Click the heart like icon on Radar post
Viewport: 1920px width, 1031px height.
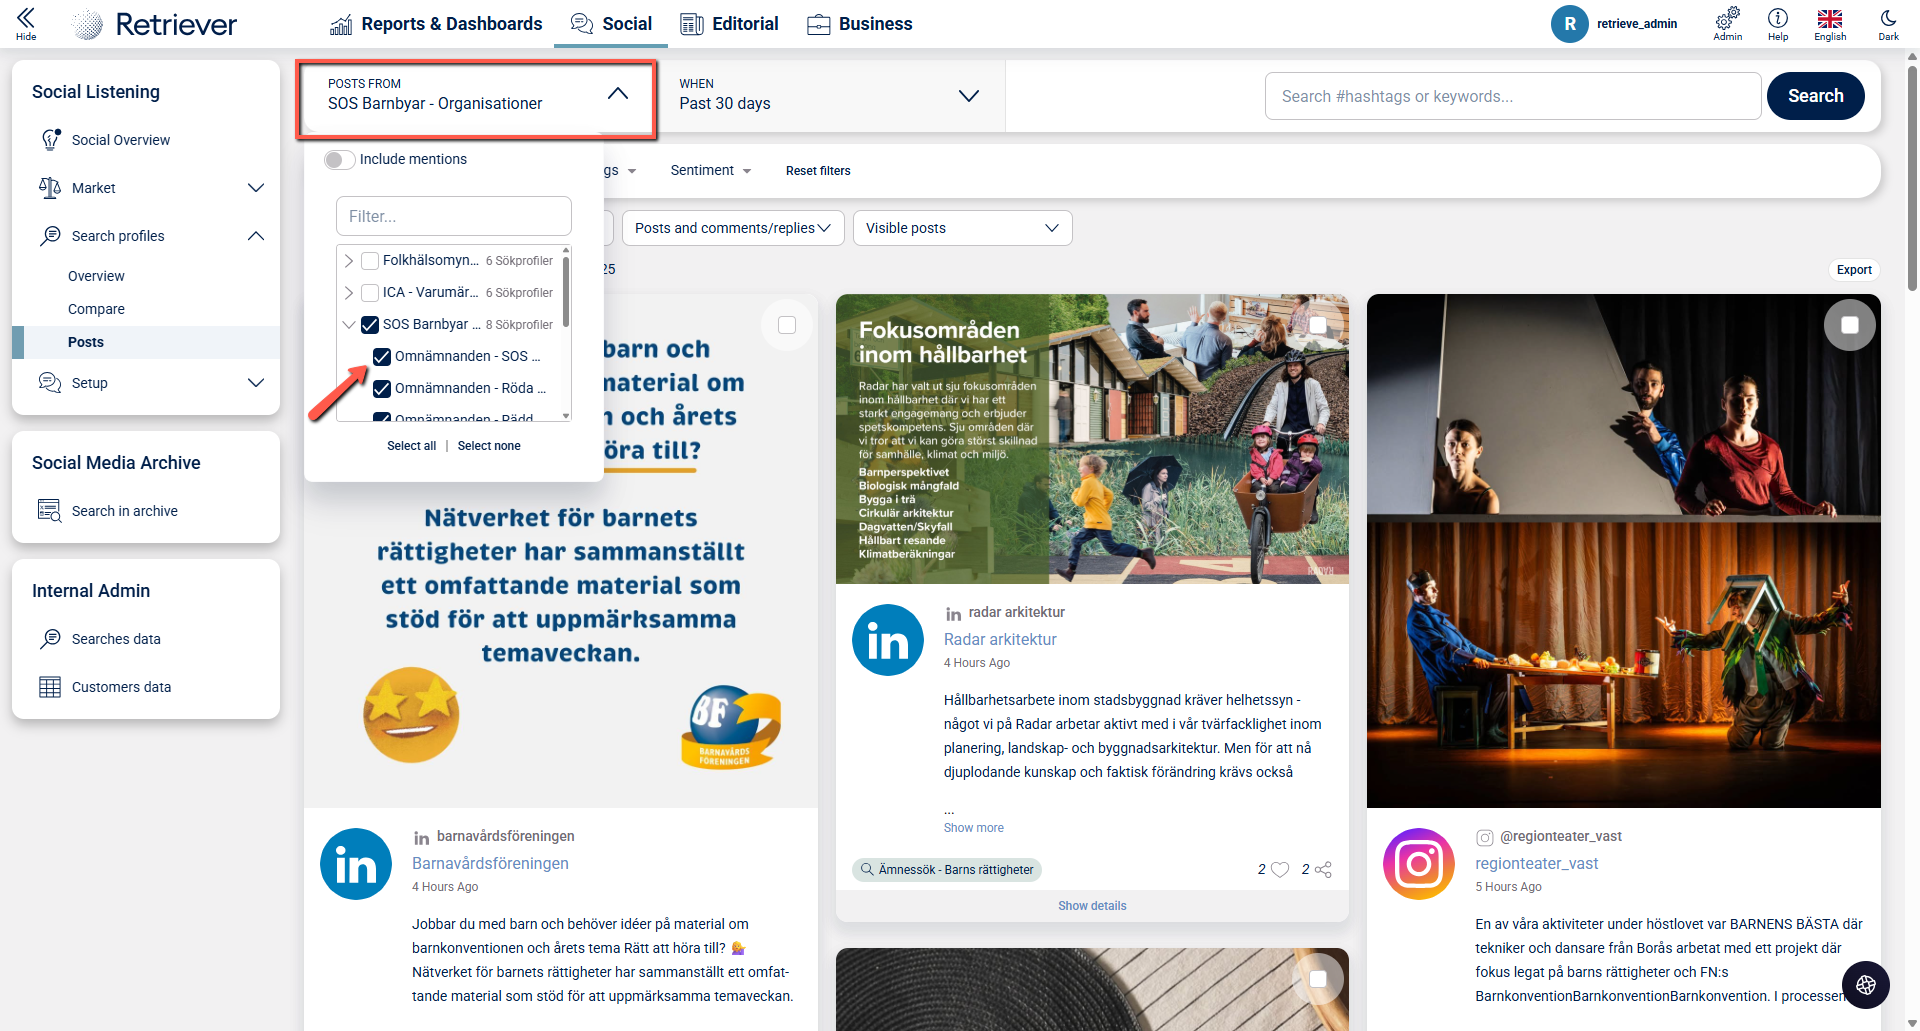tap(1280, 870)
